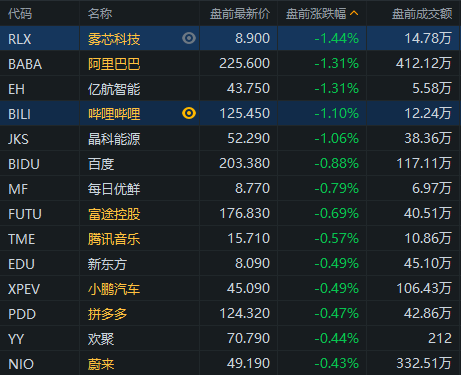
Task: Sort by 盘前成交额 column header
Action: (422, 14)
